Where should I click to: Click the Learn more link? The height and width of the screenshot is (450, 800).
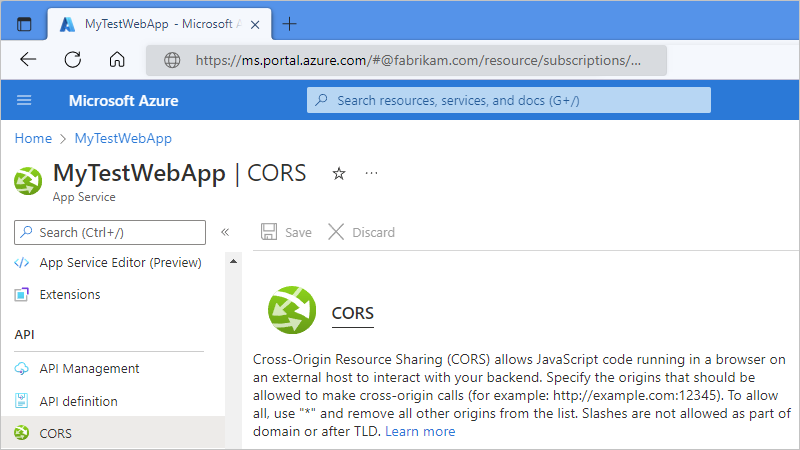[420, 431]
